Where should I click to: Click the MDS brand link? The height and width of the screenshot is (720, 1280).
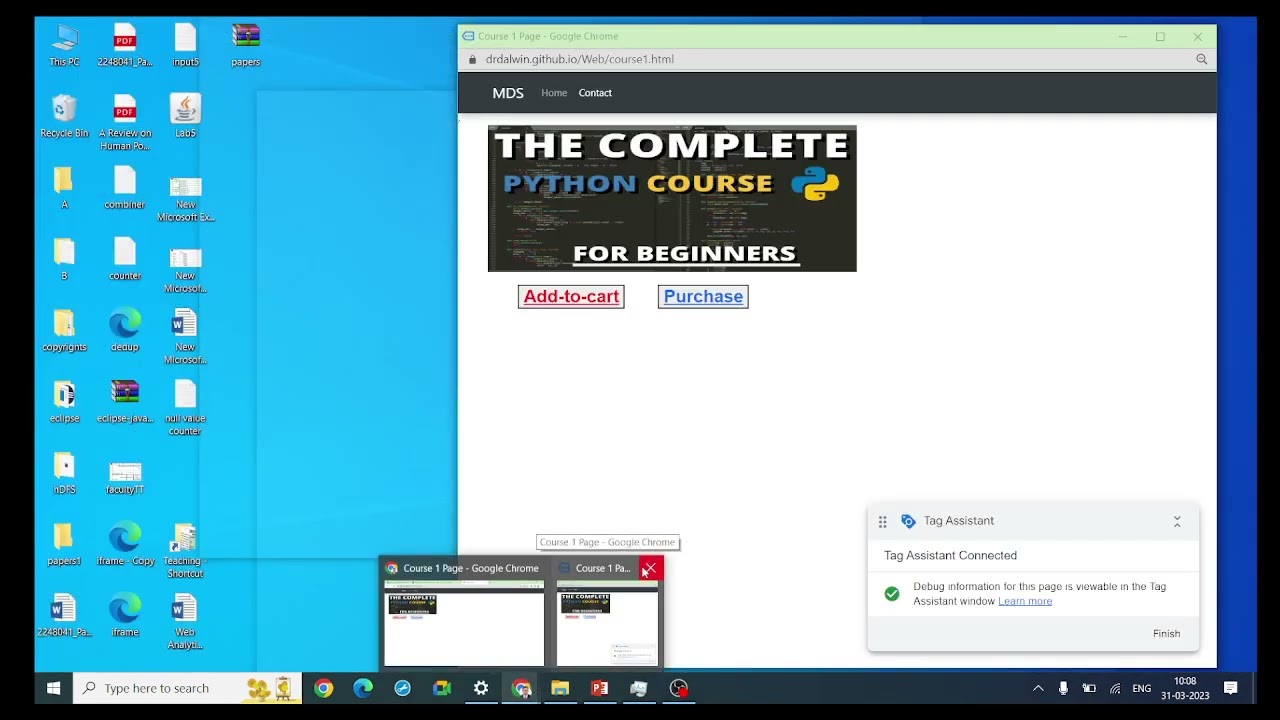point(508,93)
